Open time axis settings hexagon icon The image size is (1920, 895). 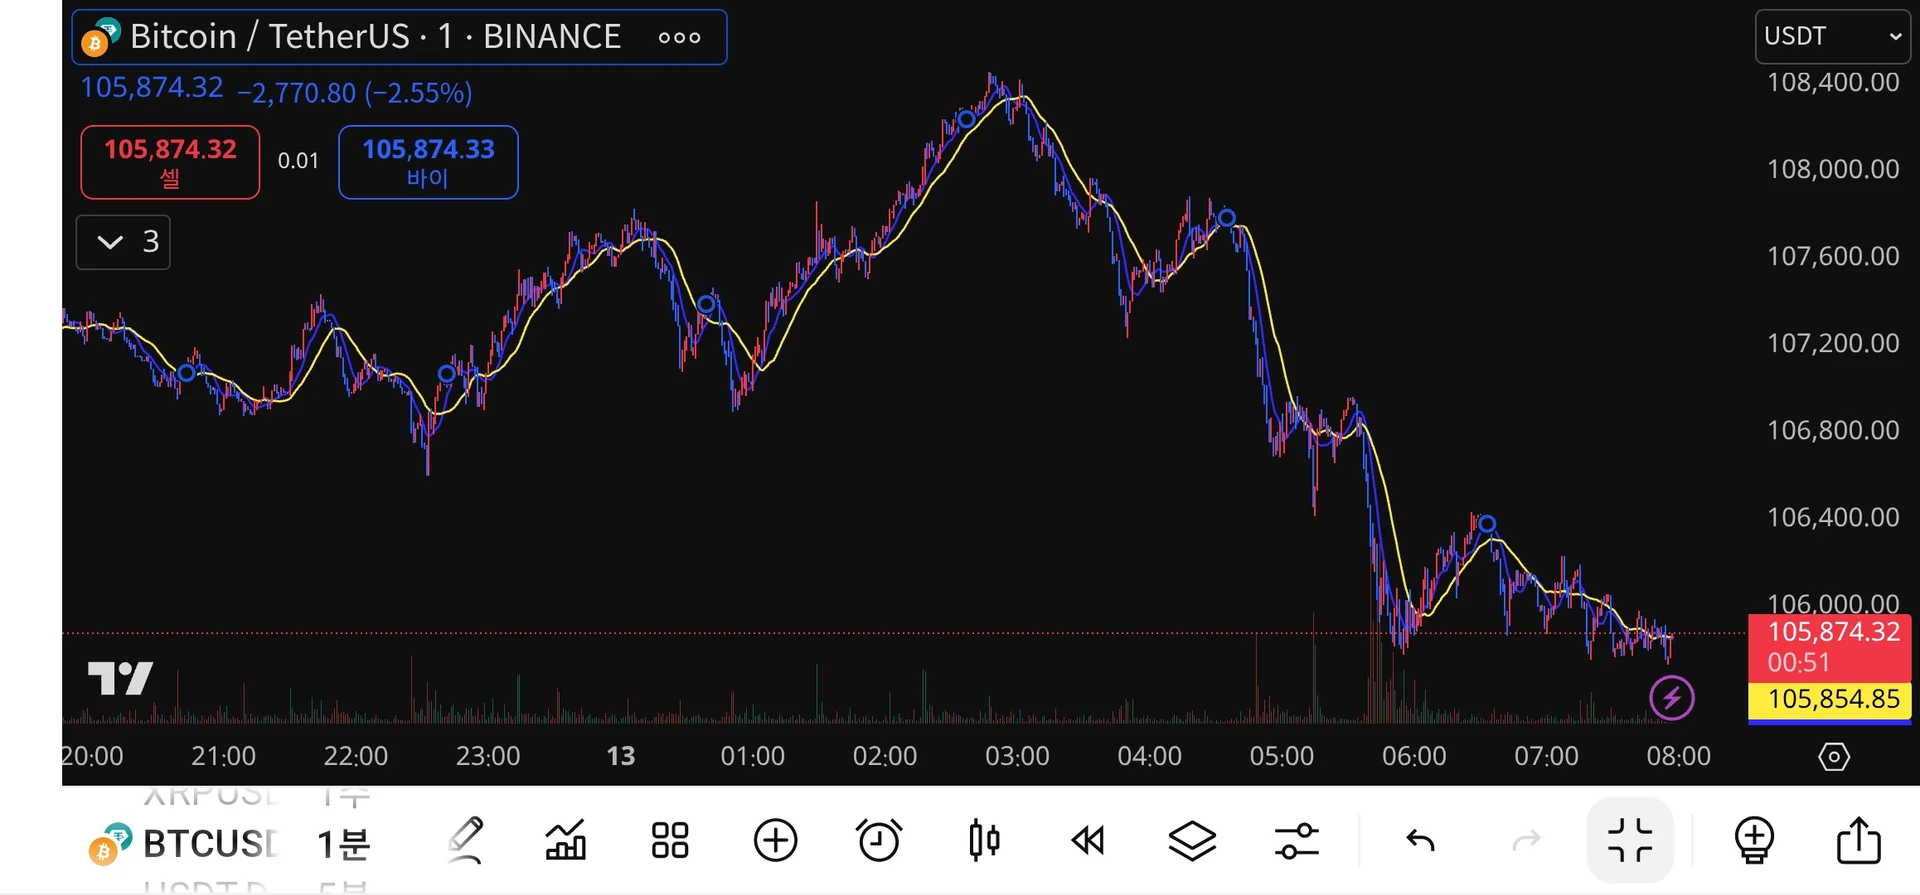pyautogui.click(x=1834, y=757)
